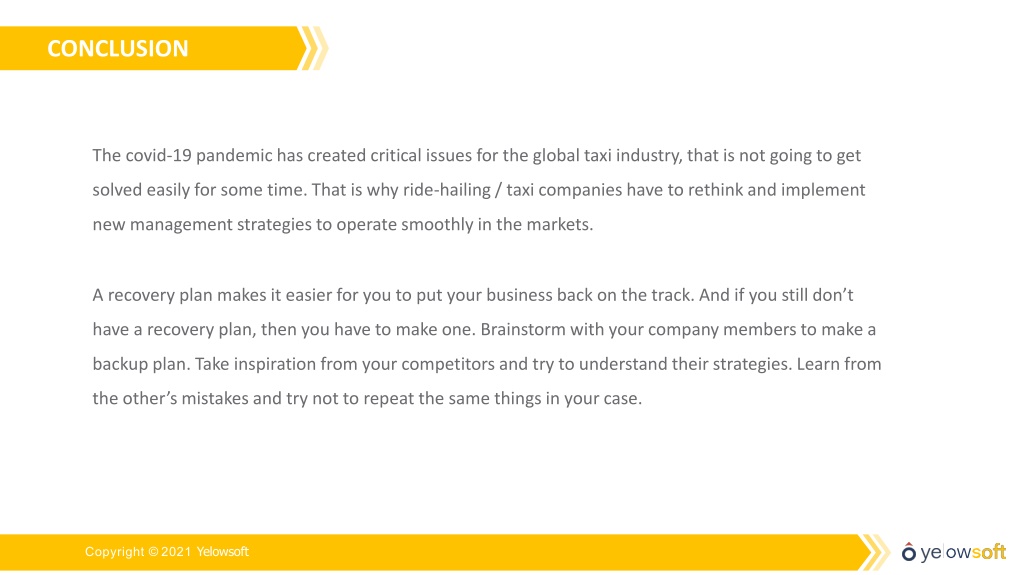Click the Yelowsoft logo icon
The height and width of the screenshot is (575, 1023).
point(909,552)
